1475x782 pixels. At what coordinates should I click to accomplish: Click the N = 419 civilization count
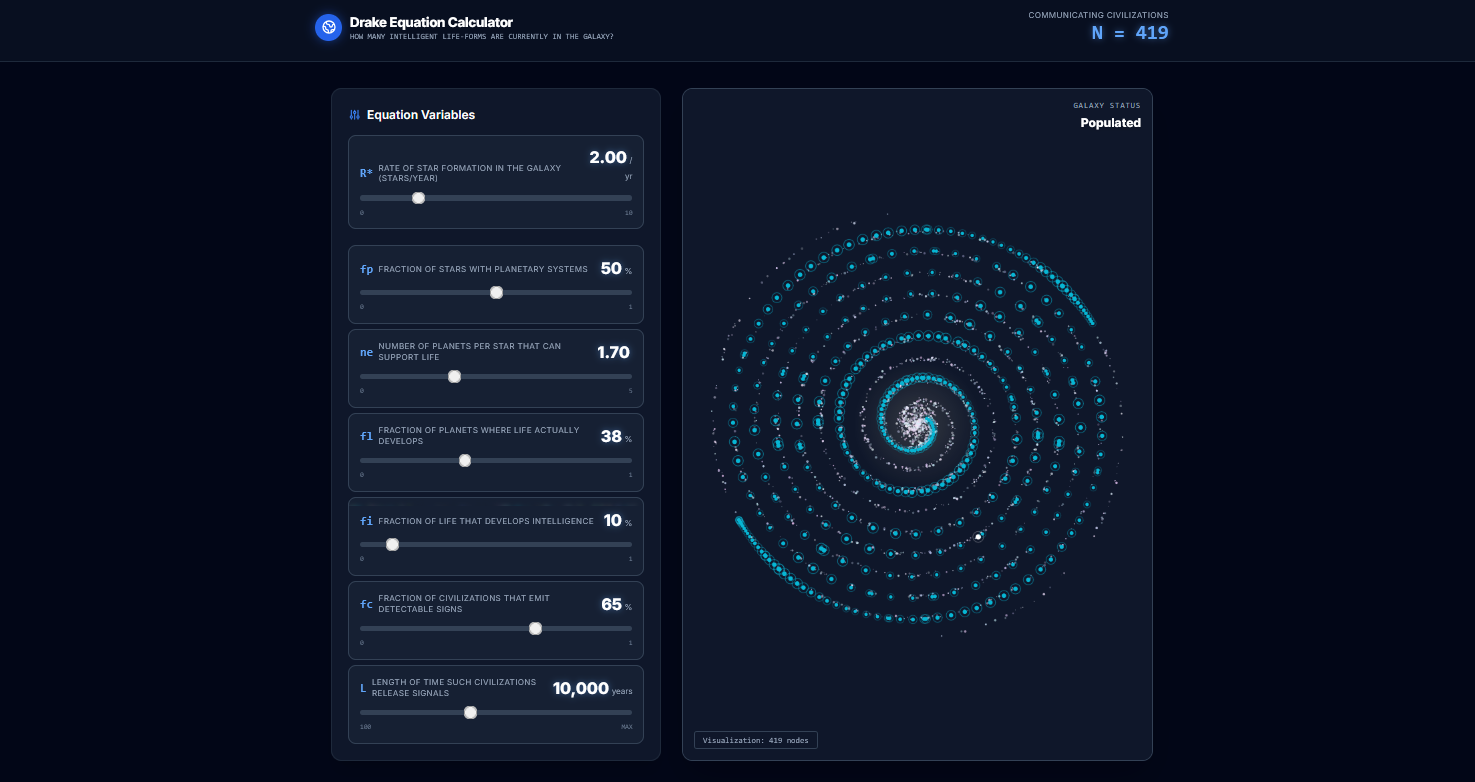[1130, 33]
